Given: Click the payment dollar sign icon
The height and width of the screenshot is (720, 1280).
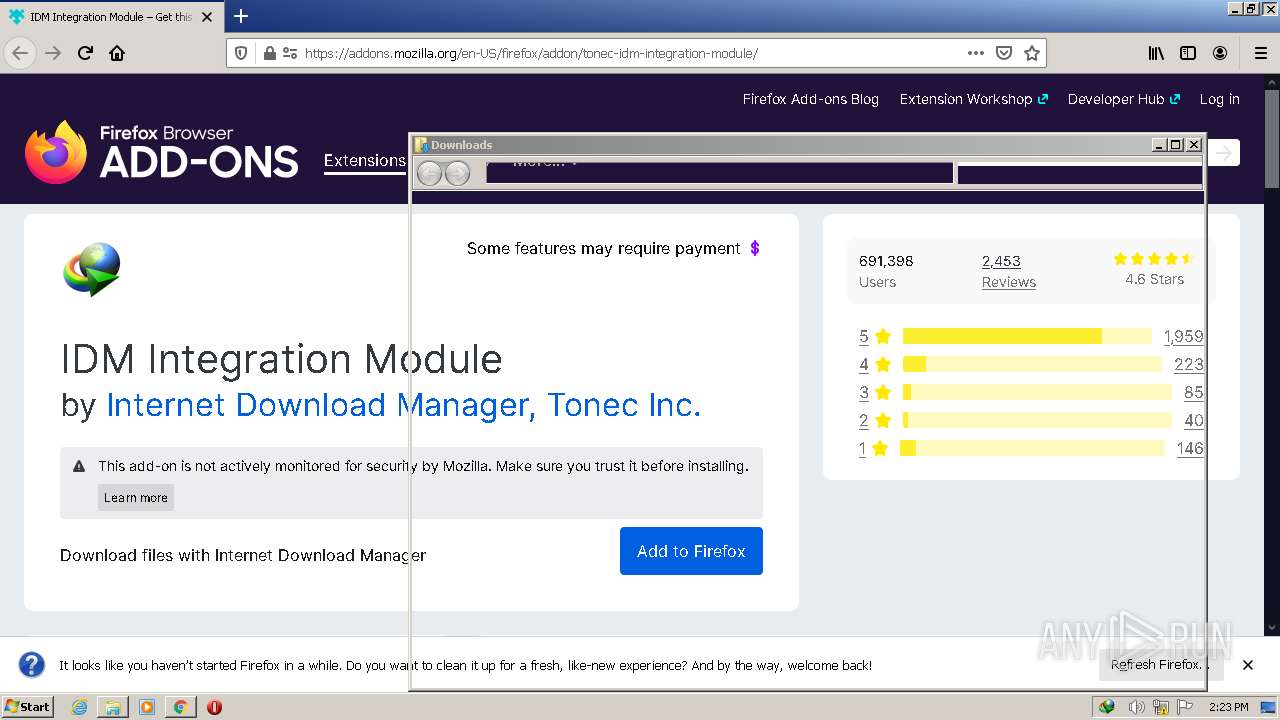Looking at the screenshot, I should [755, 248].
